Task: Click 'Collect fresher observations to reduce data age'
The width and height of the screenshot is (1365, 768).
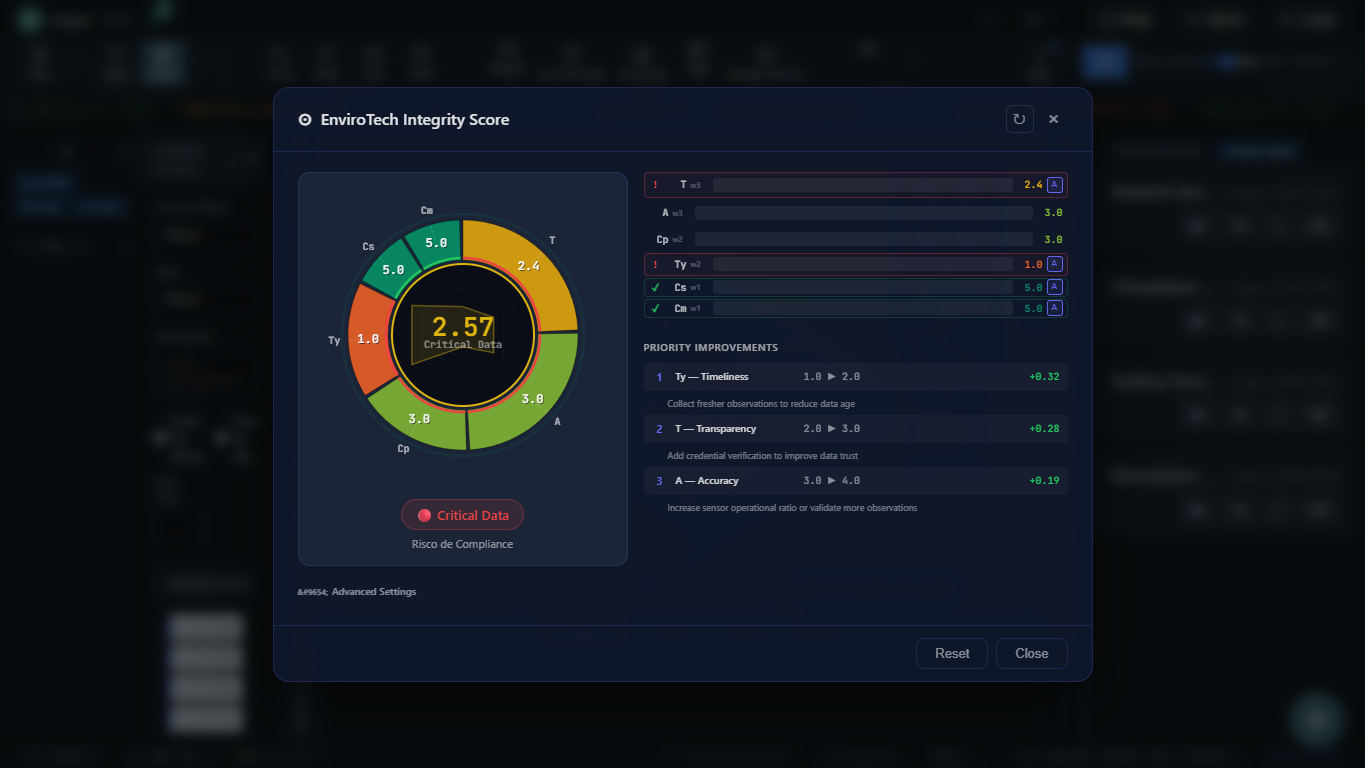Action: pyautogui.click(x=761, y=404)
